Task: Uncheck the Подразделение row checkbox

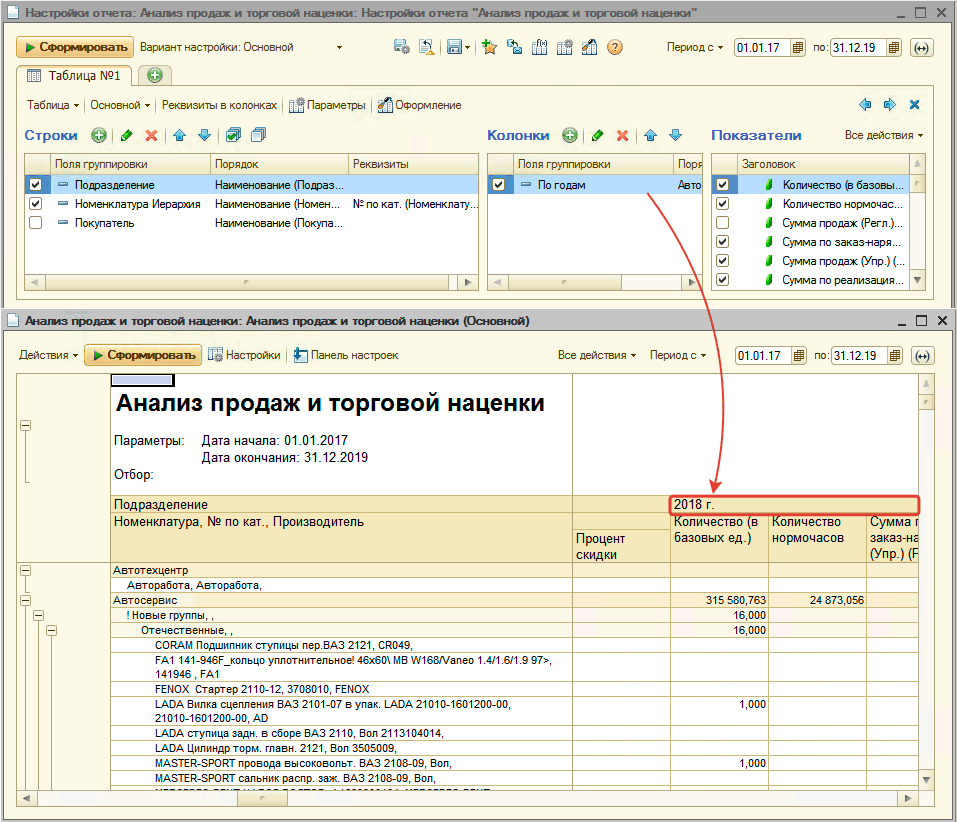Action: 35,182
